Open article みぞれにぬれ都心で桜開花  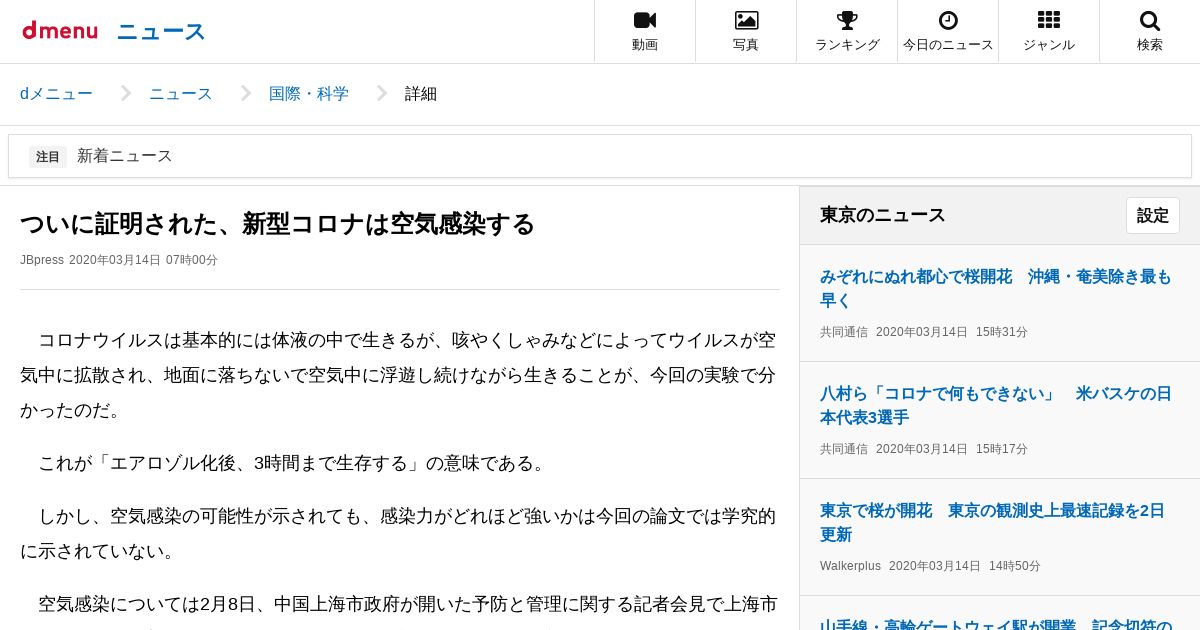click(996, 288)
